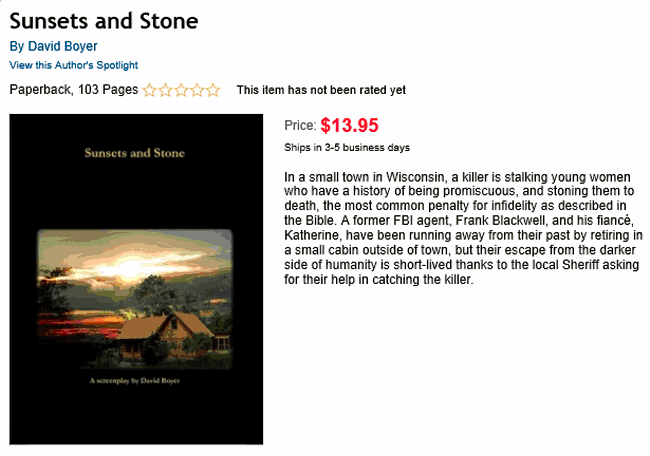Click the Sunsets and Stone page heading
Viewport: 650px width, 456px height.
click(x=104, y=21)
